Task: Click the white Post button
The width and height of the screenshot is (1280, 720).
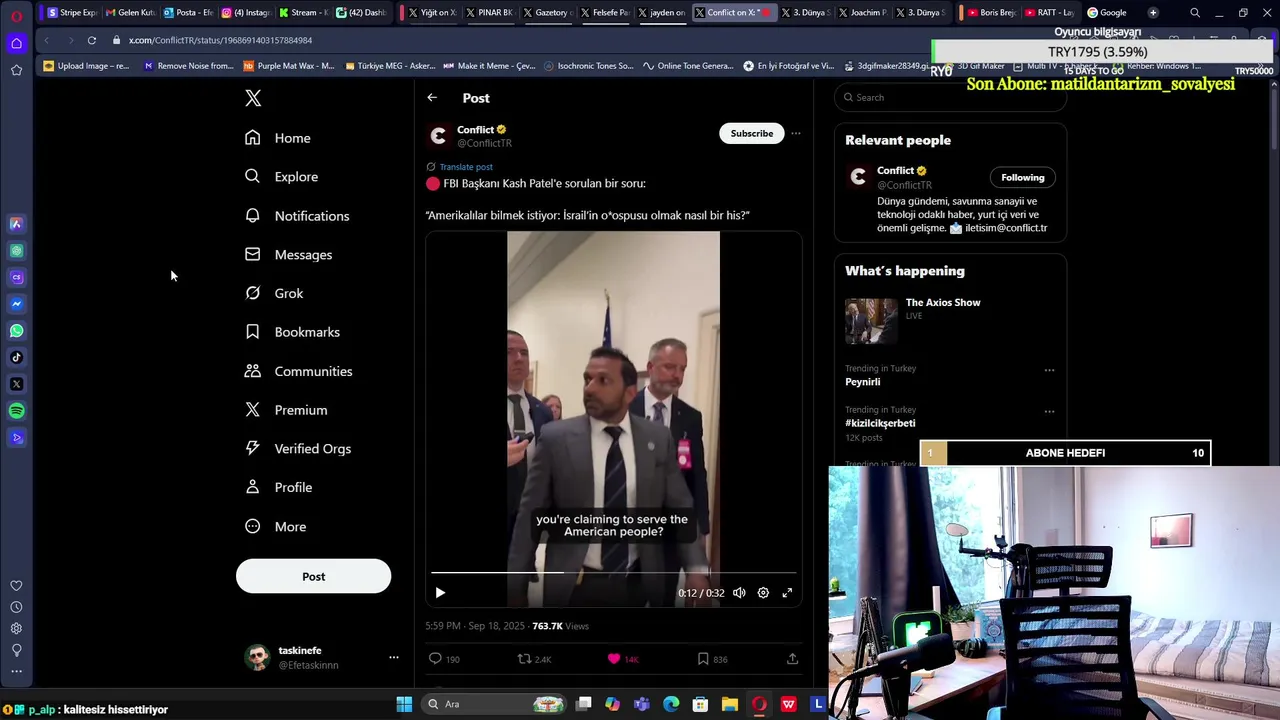Action: coord(313,576)
